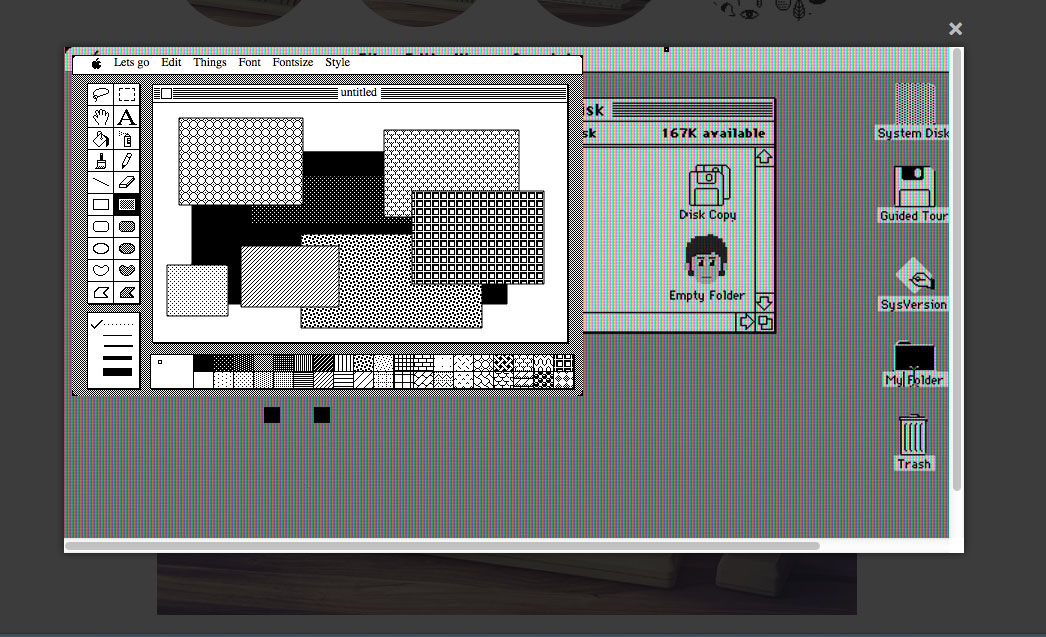Select the straight Line tool
Viewport: 1046px width, 637px height.
point(101,182)
